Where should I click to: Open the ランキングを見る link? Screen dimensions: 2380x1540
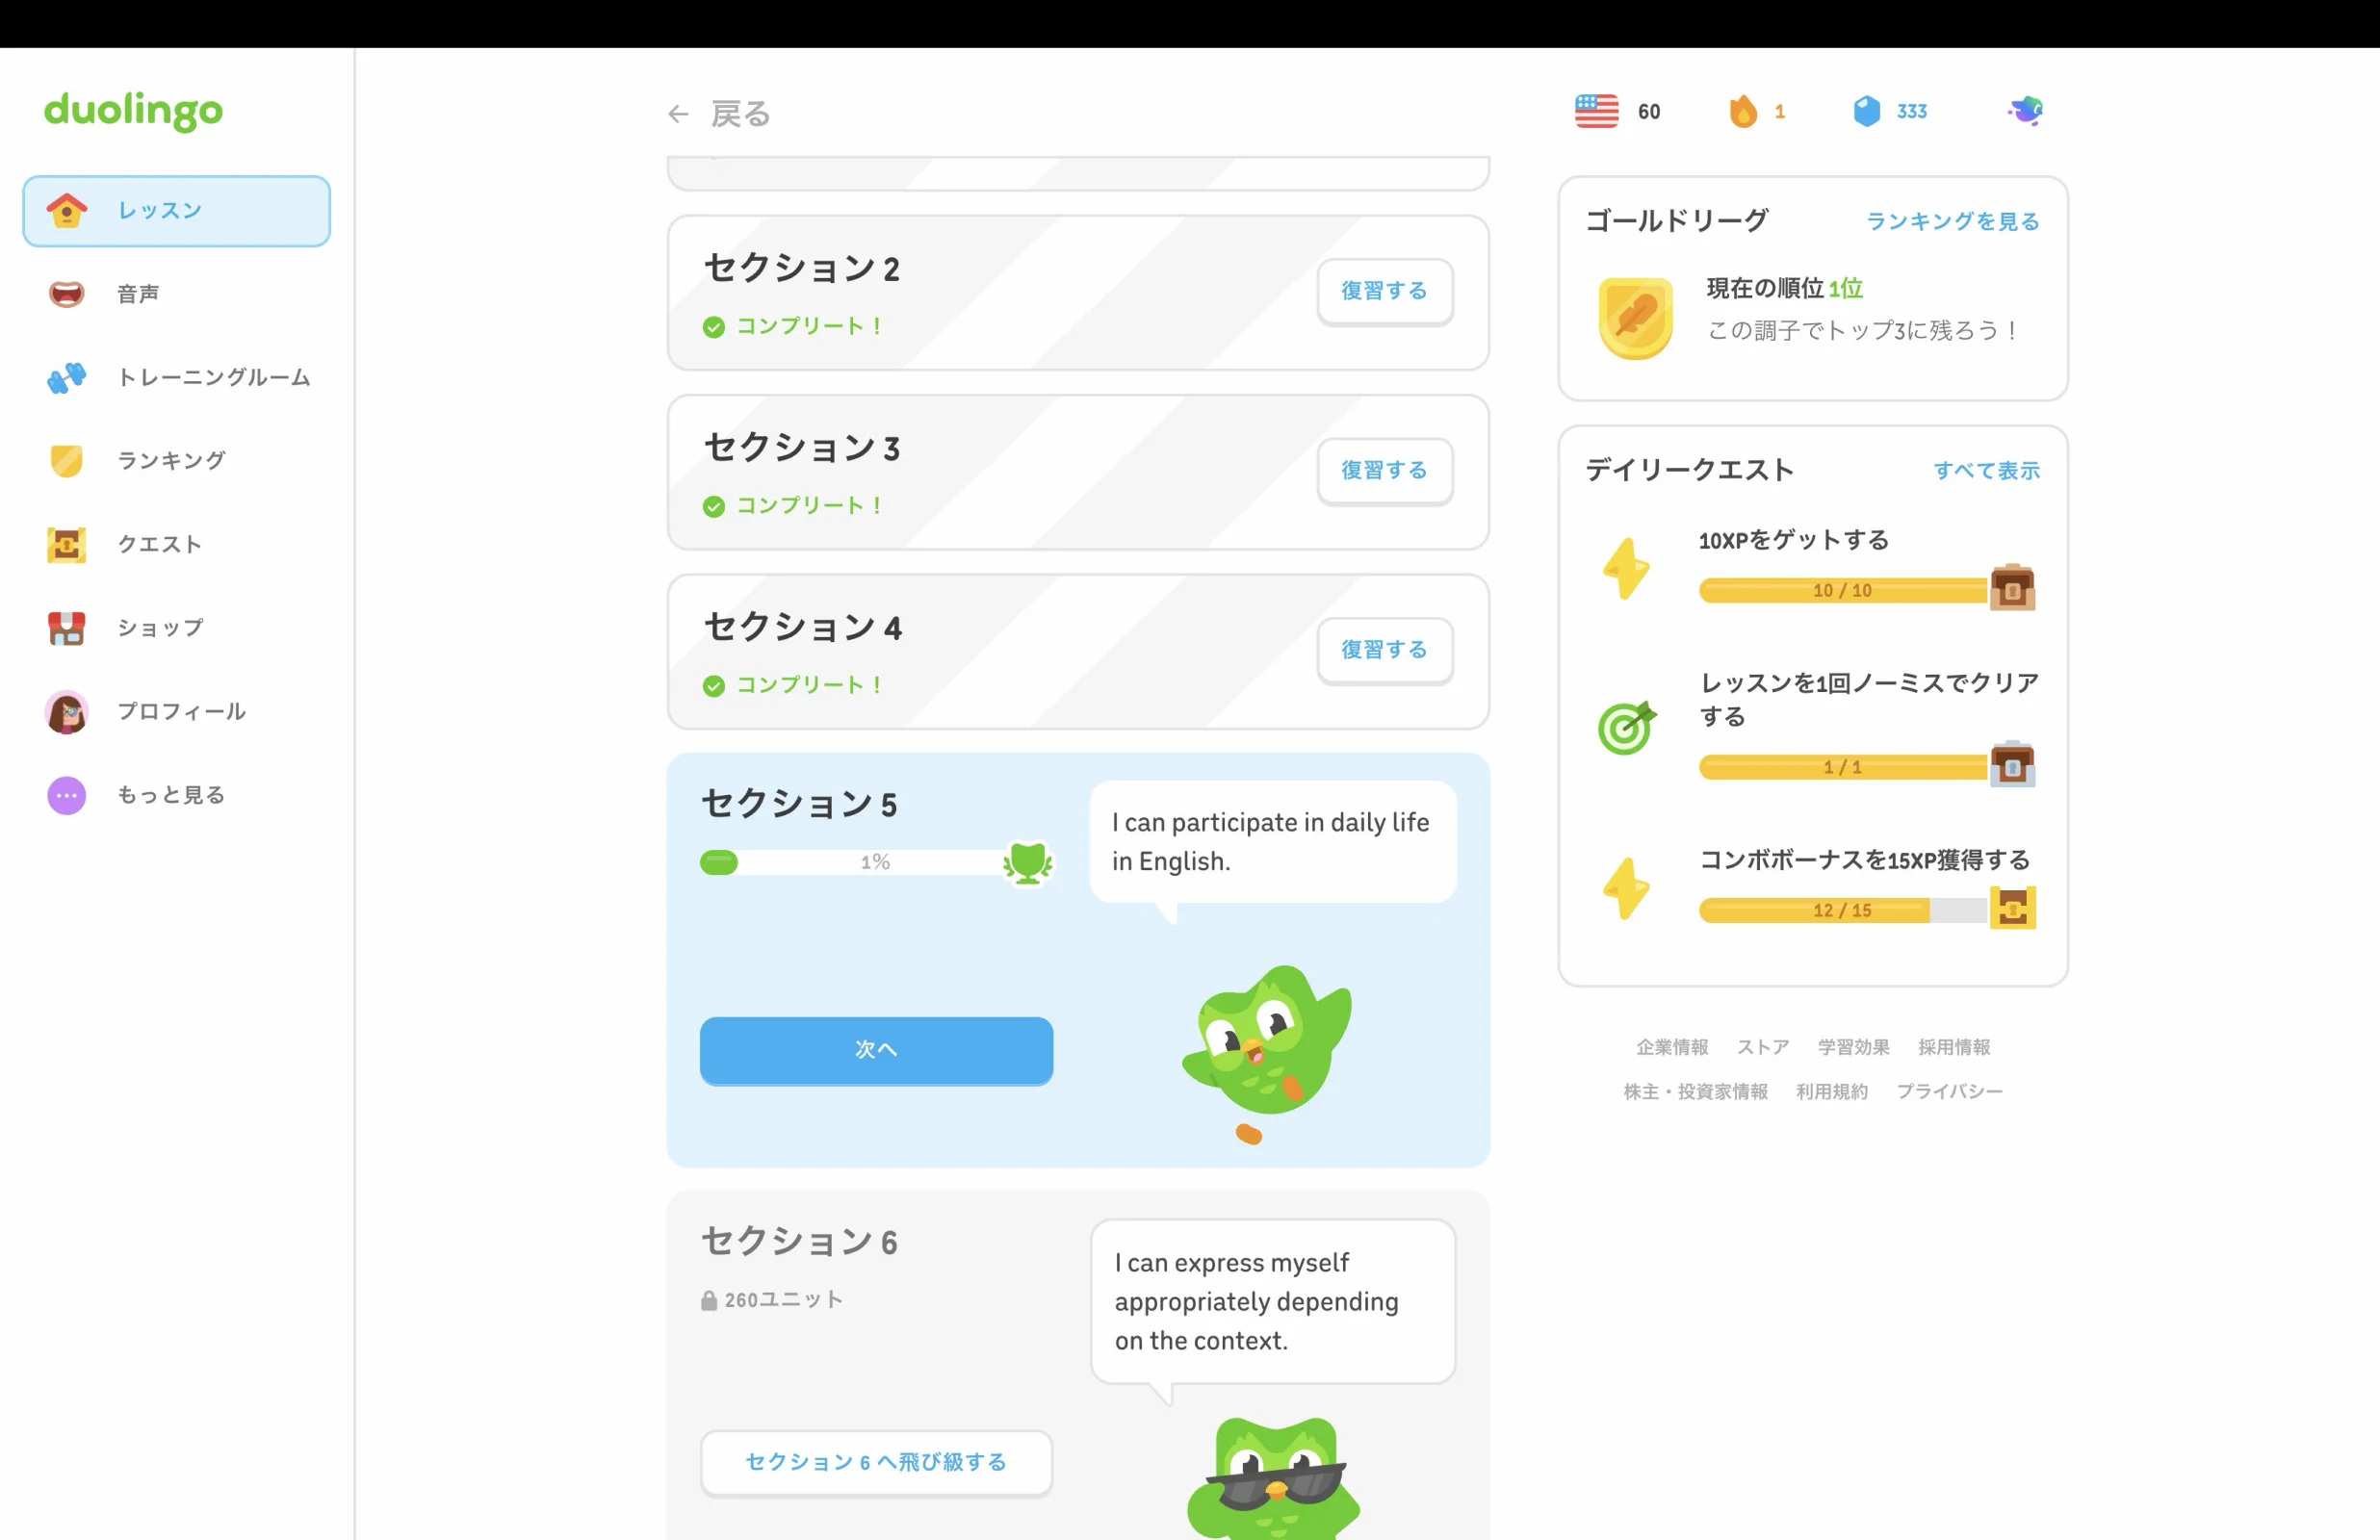point(1952,221)
